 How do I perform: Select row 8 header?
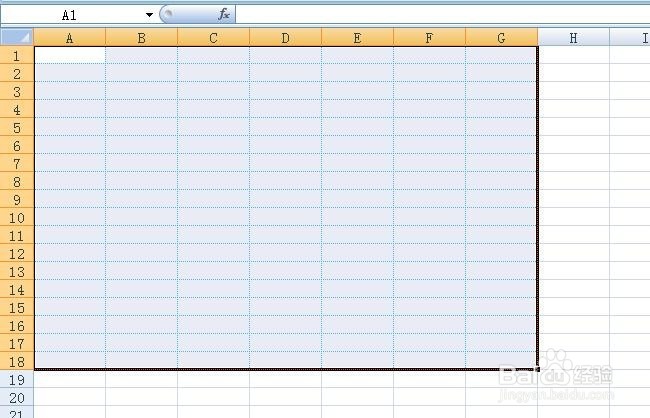[x=17, y=181]
